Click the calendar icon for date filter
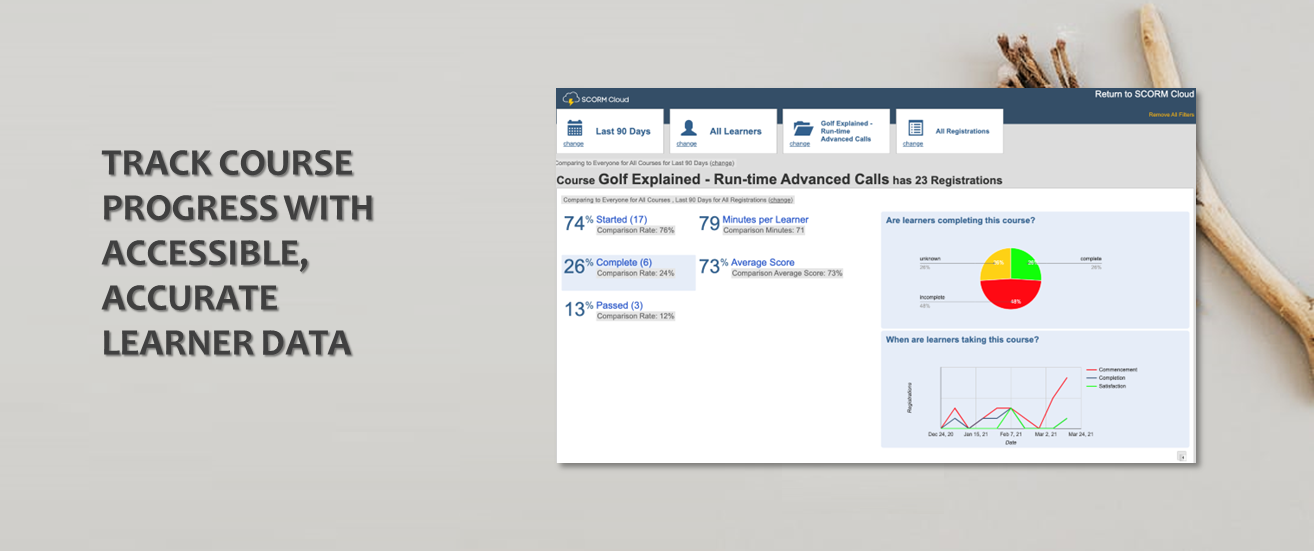Viewport: 1314px width, 551px height. coord(575,128)
